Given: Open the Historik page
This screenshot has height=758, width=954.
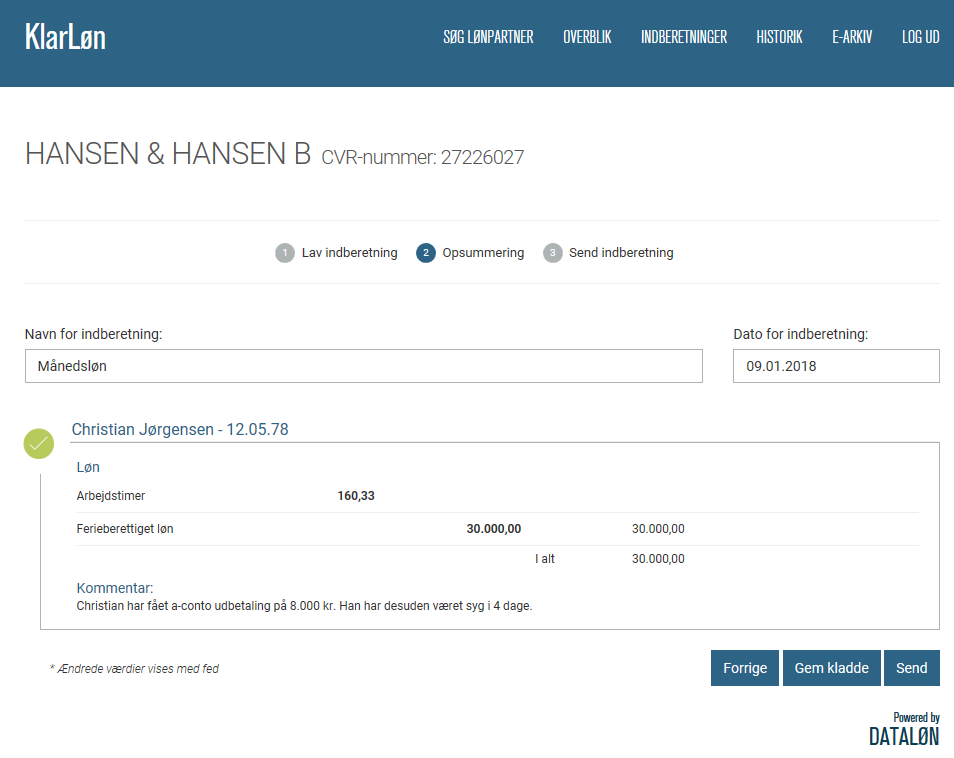Looking at the screenshot, I should (x=779, y=37).
